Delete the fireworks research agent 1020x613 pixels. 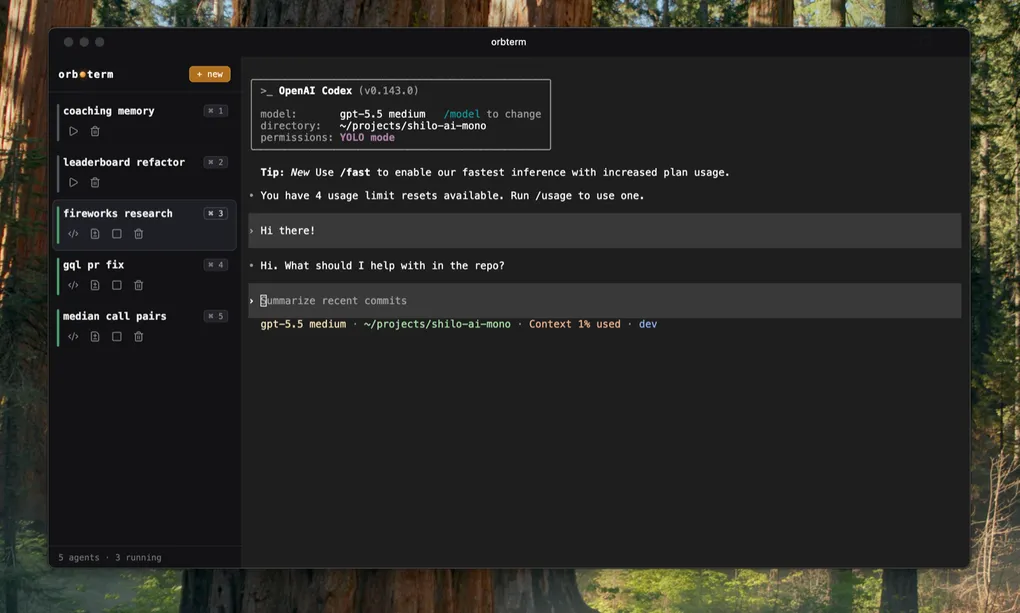(x=139, y=234)
